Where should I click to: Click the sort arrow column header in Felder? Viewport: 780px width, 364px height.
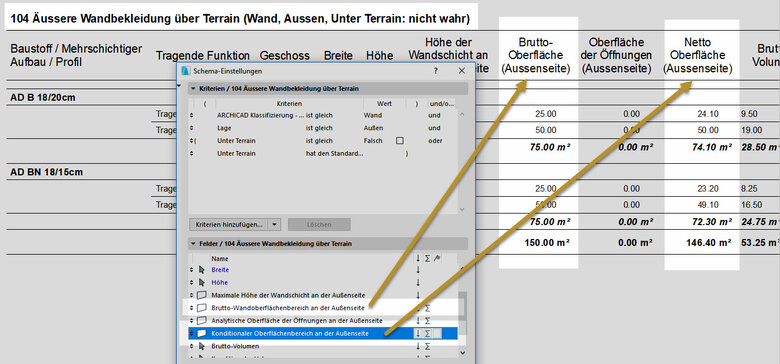click(418, 259)
